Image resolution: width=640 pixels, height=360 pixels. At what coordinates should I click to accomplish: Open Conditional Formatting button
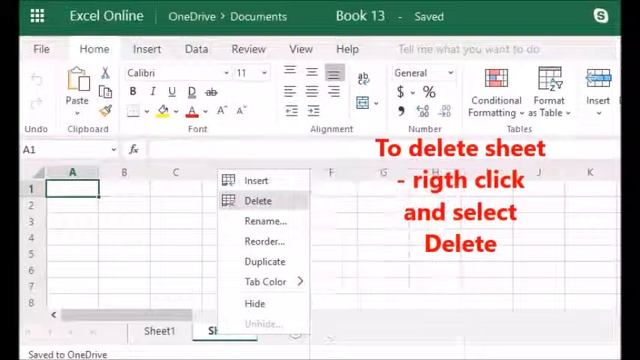pos(496,93)
